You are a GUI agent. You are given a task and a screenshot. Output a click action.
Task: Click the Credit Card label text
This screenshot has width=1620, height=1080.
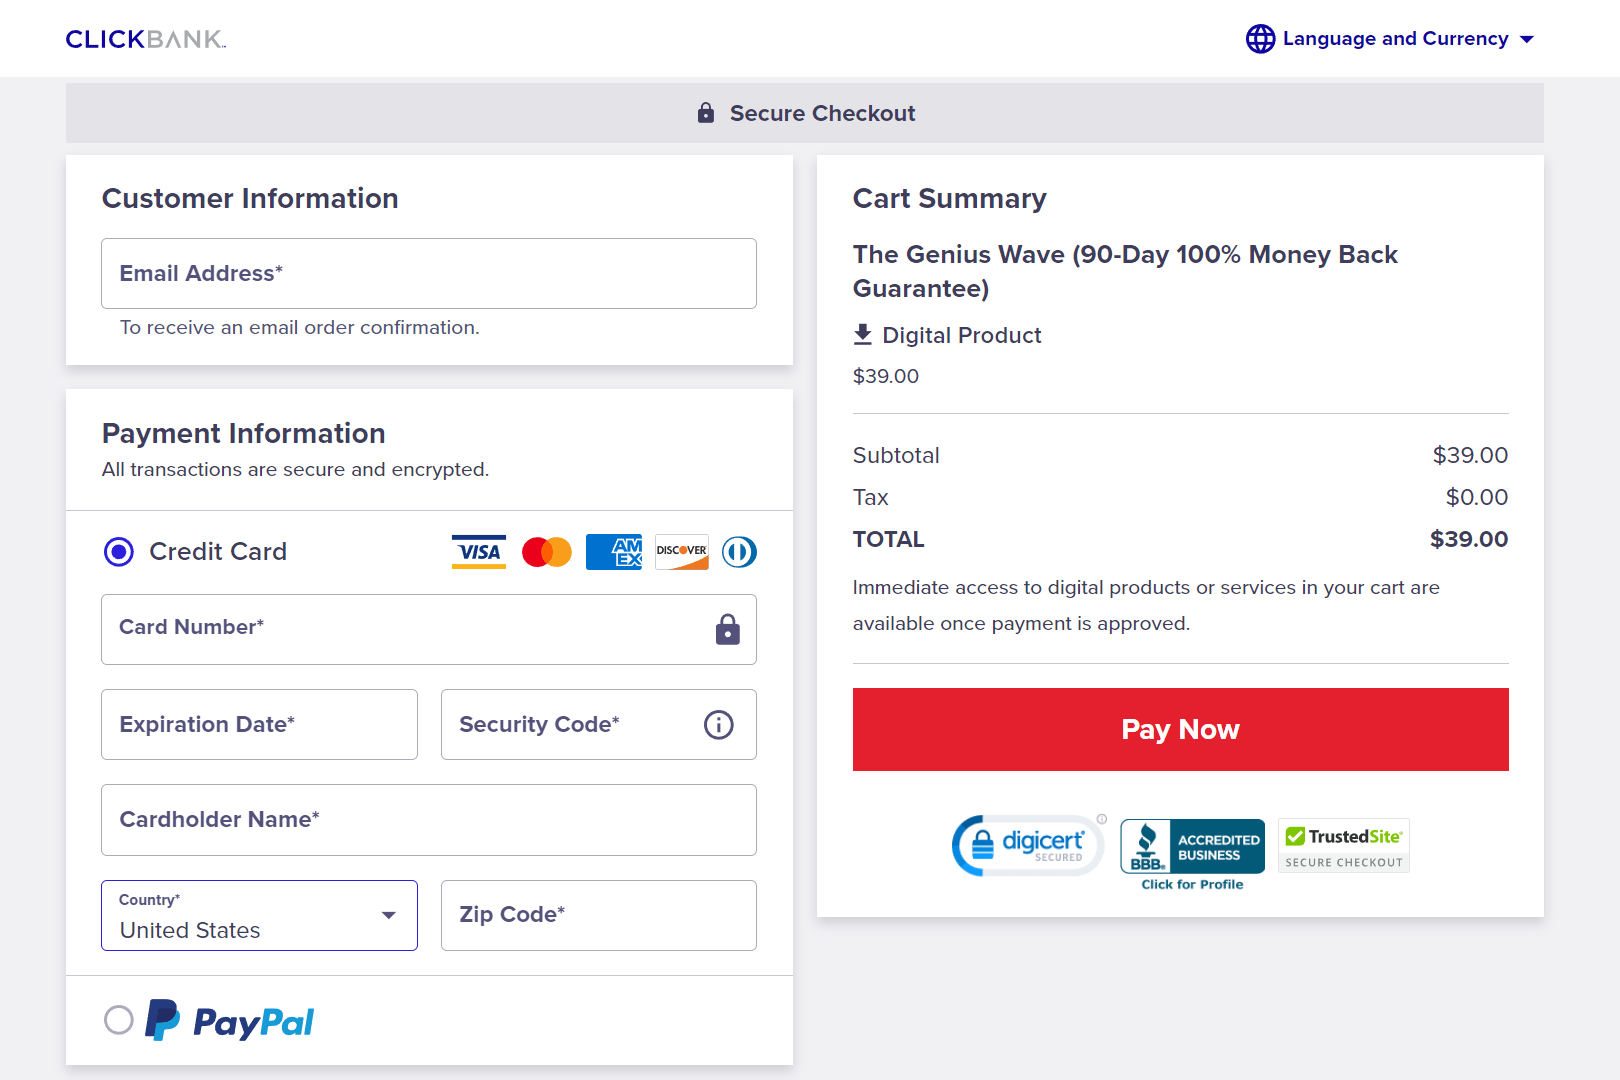[x=218, y=551]
